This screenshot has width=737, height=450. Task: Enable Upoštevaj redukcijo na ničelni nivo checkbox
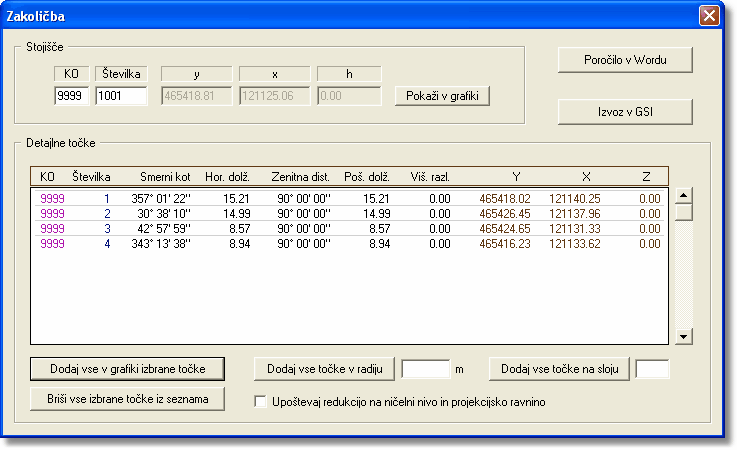click(261, 402)
